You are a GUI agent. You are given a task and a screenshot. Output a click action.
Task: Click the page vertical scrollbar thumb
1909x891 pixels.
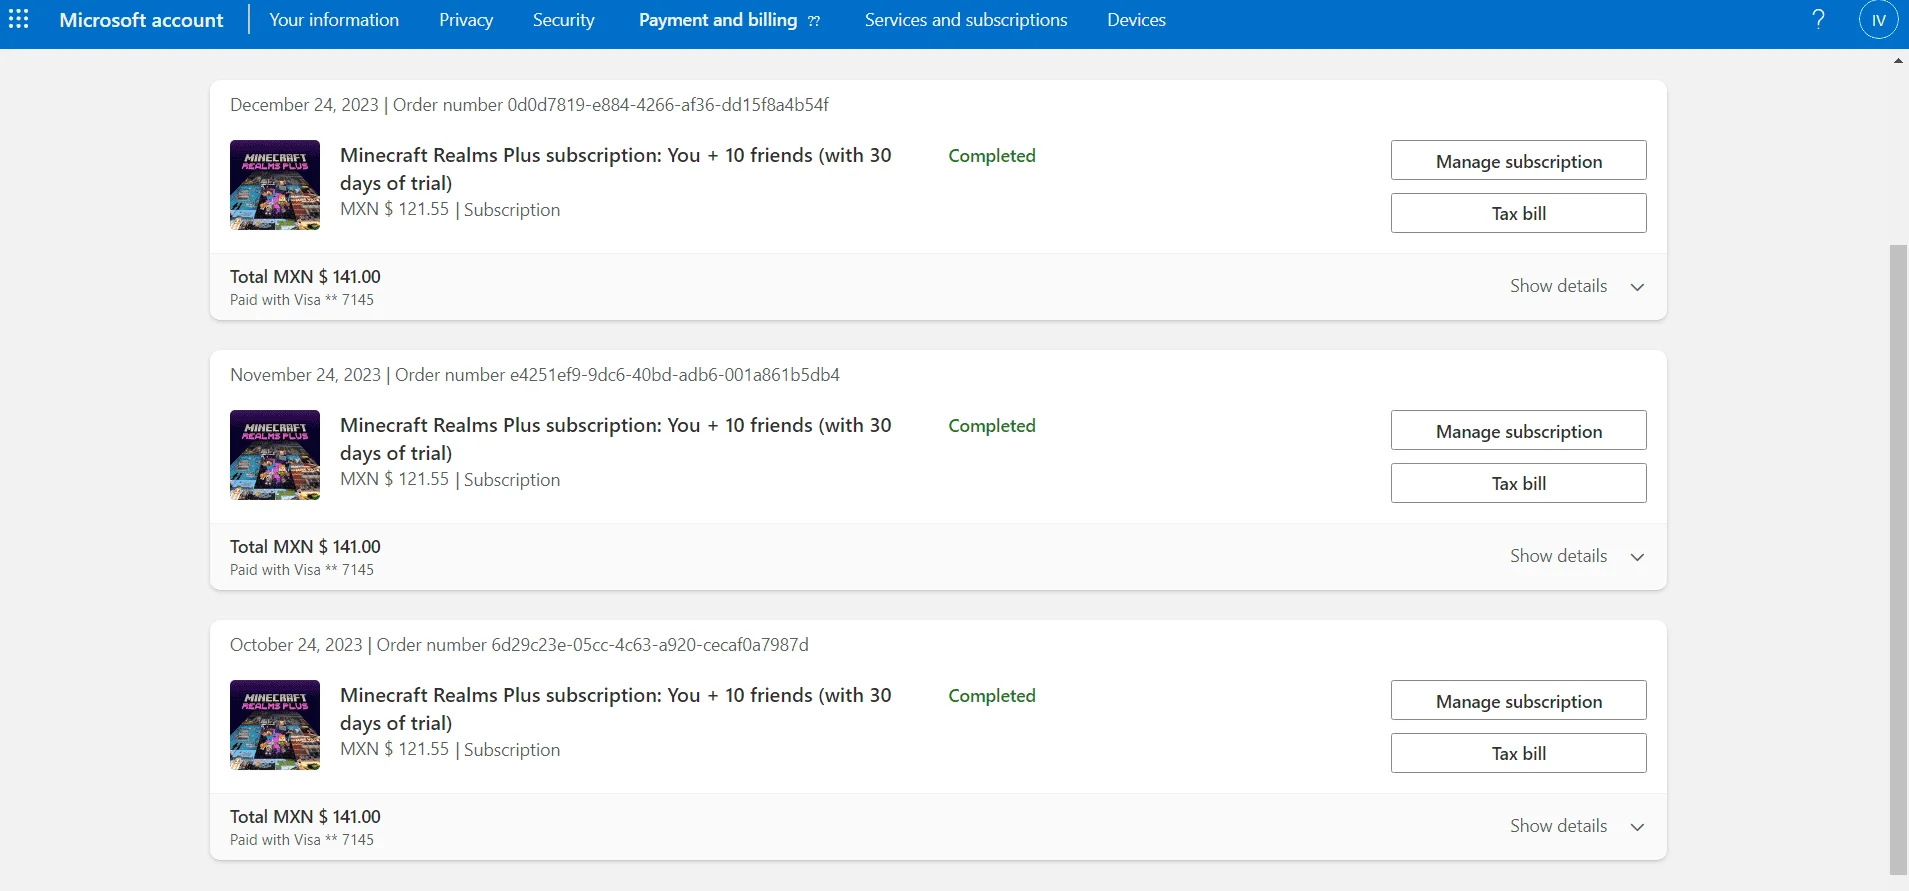pyautogui.click(x=1898, y=559)
